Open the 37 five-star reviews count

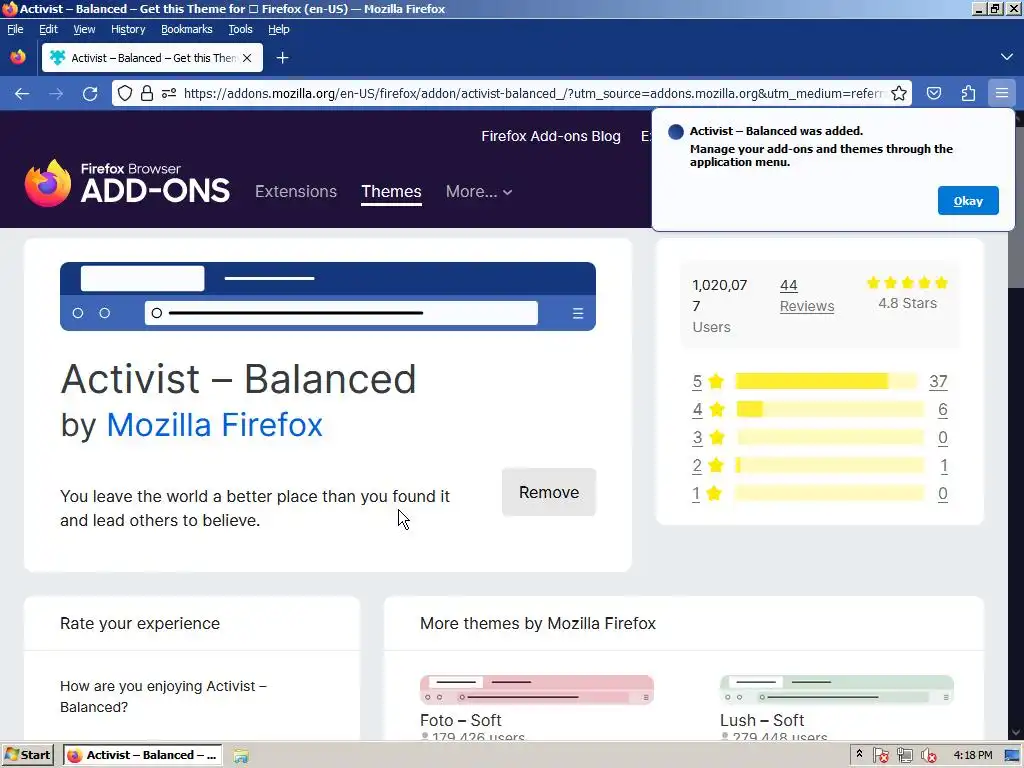point(938,381)
